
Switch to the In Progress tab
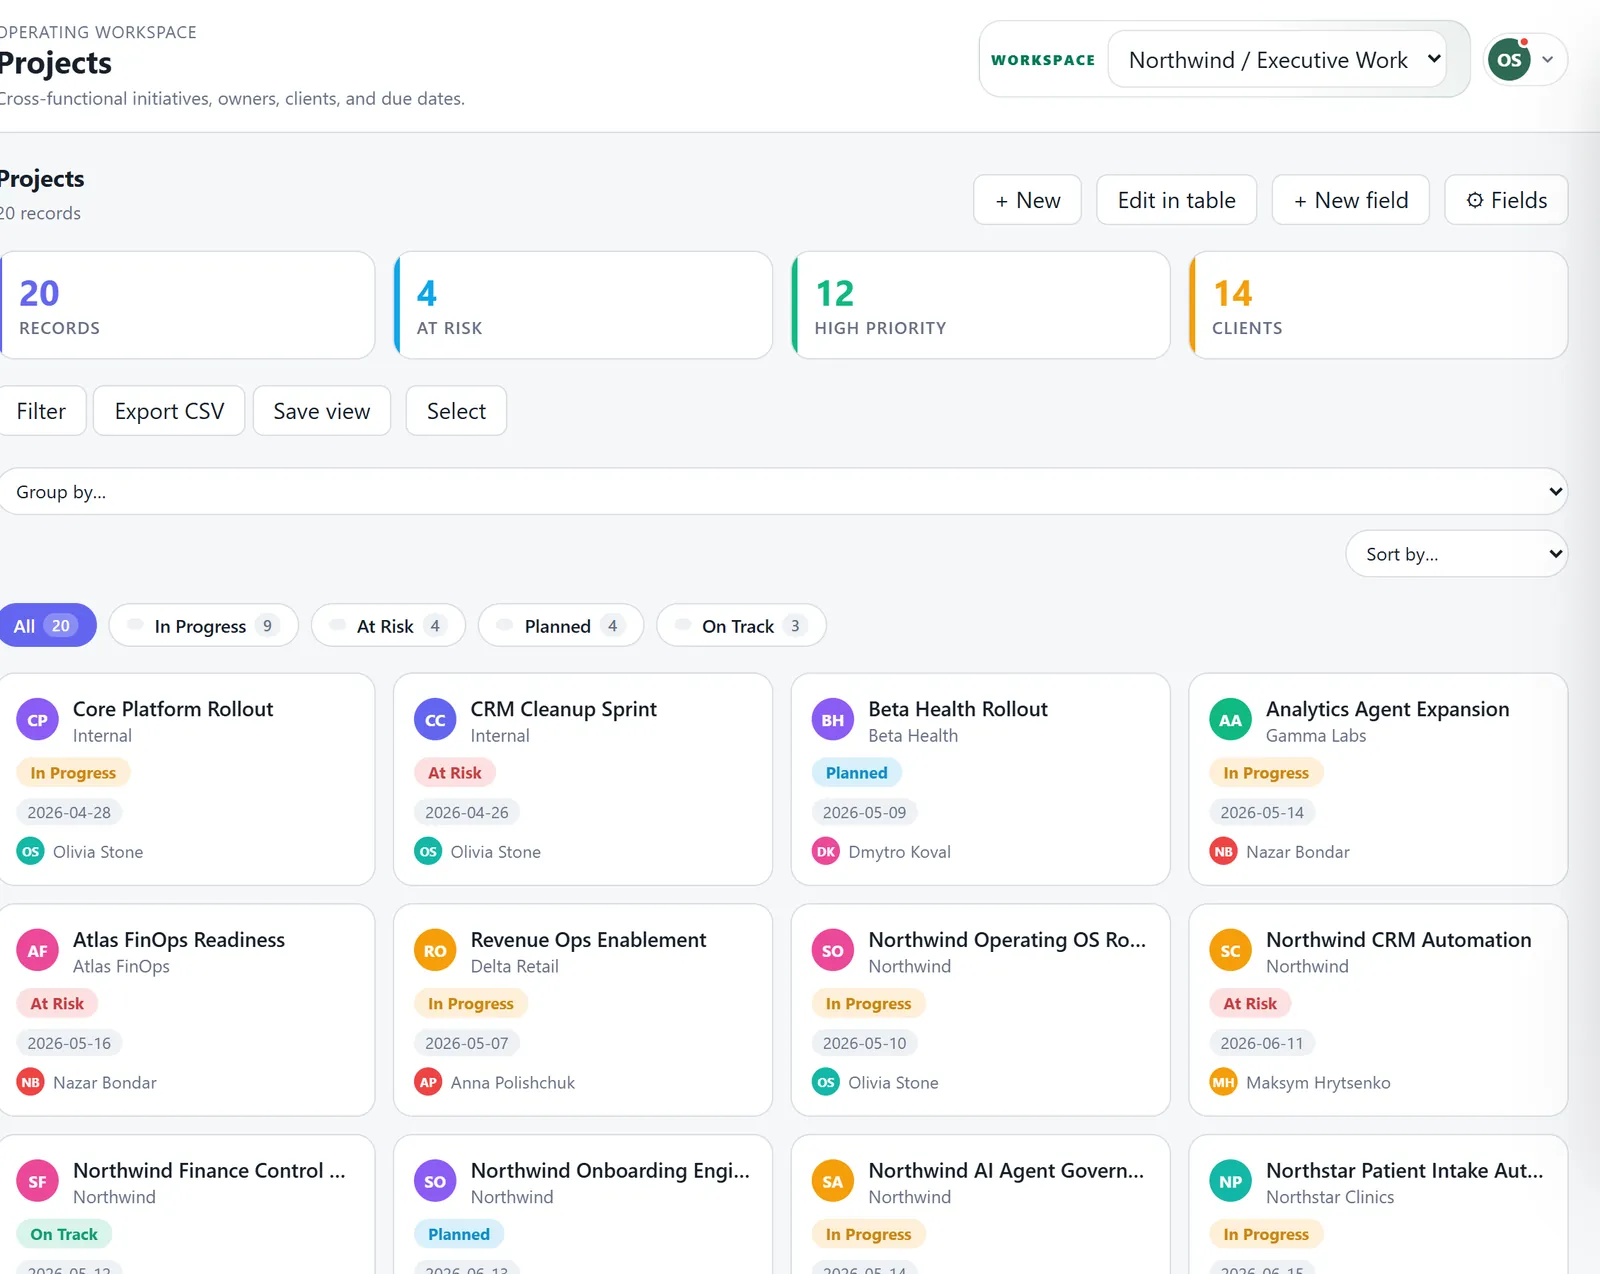(204, 626)
